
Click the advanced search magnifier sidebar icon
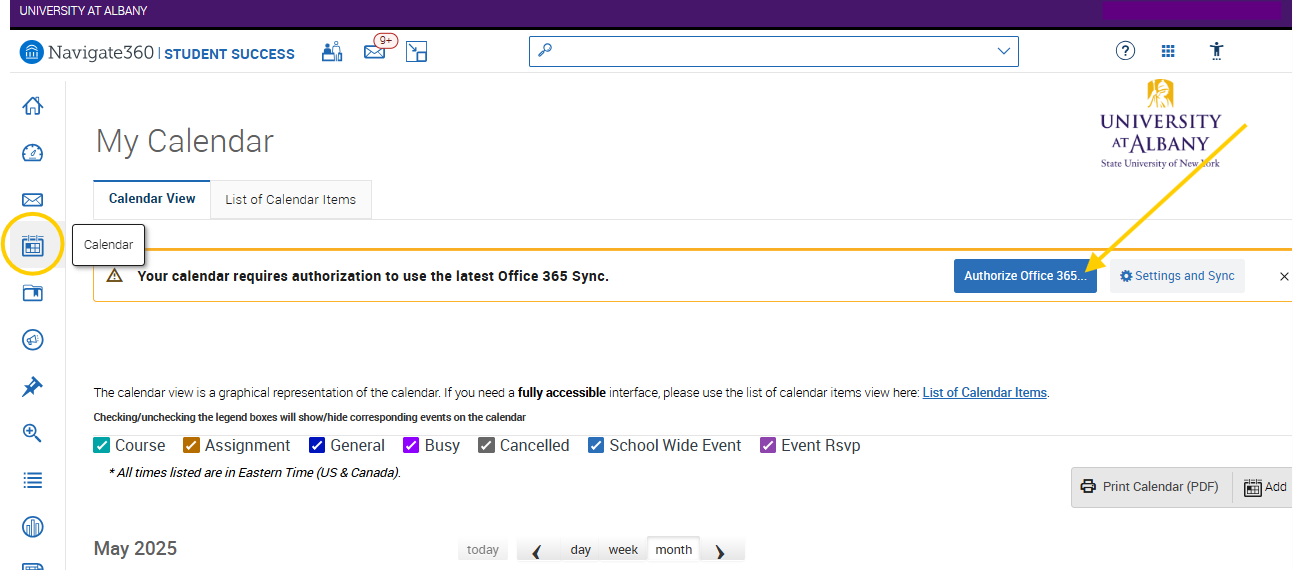click(x=33, y=433)
